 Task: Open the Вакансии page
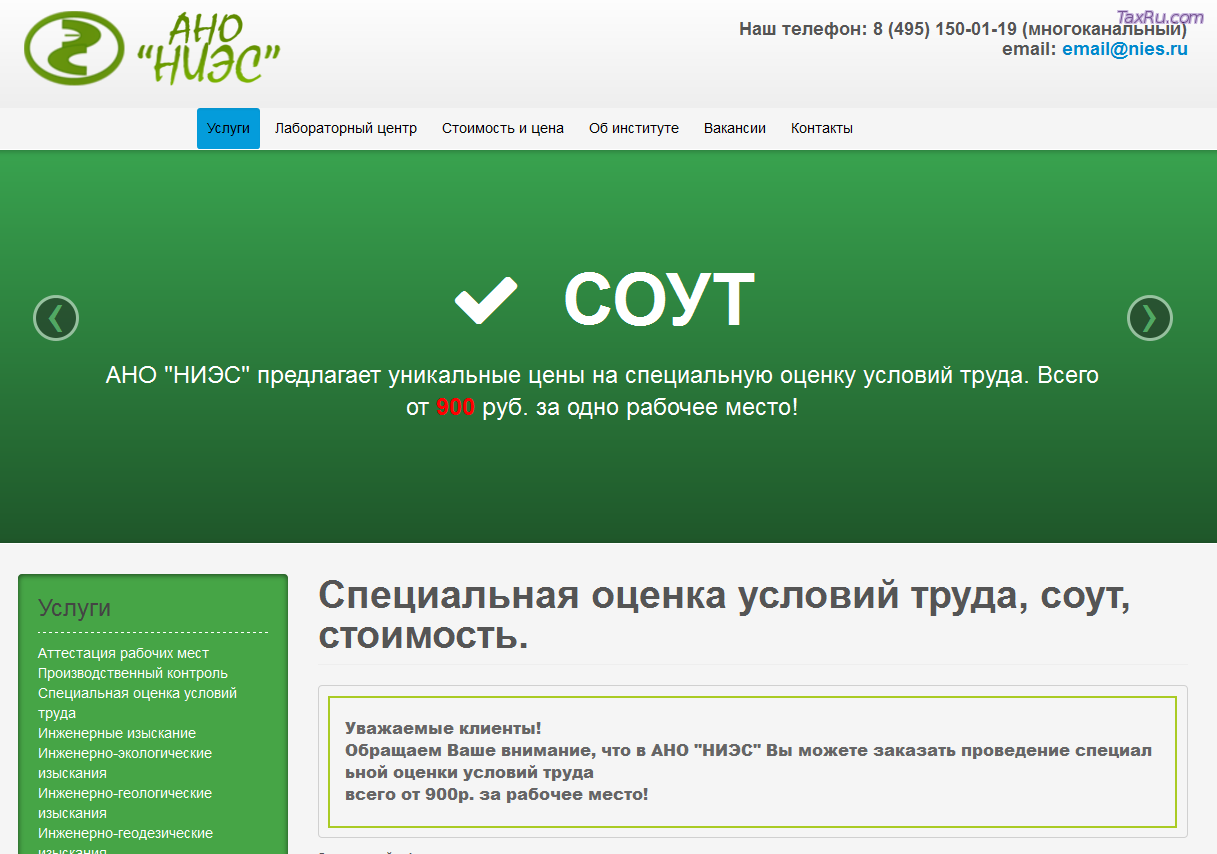(734, 128)
